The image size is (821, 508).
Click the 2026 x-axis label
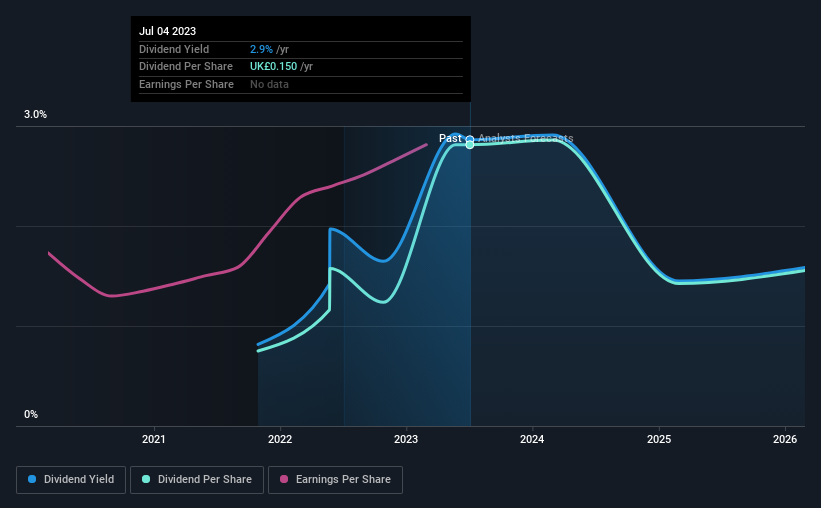(785, 439)
